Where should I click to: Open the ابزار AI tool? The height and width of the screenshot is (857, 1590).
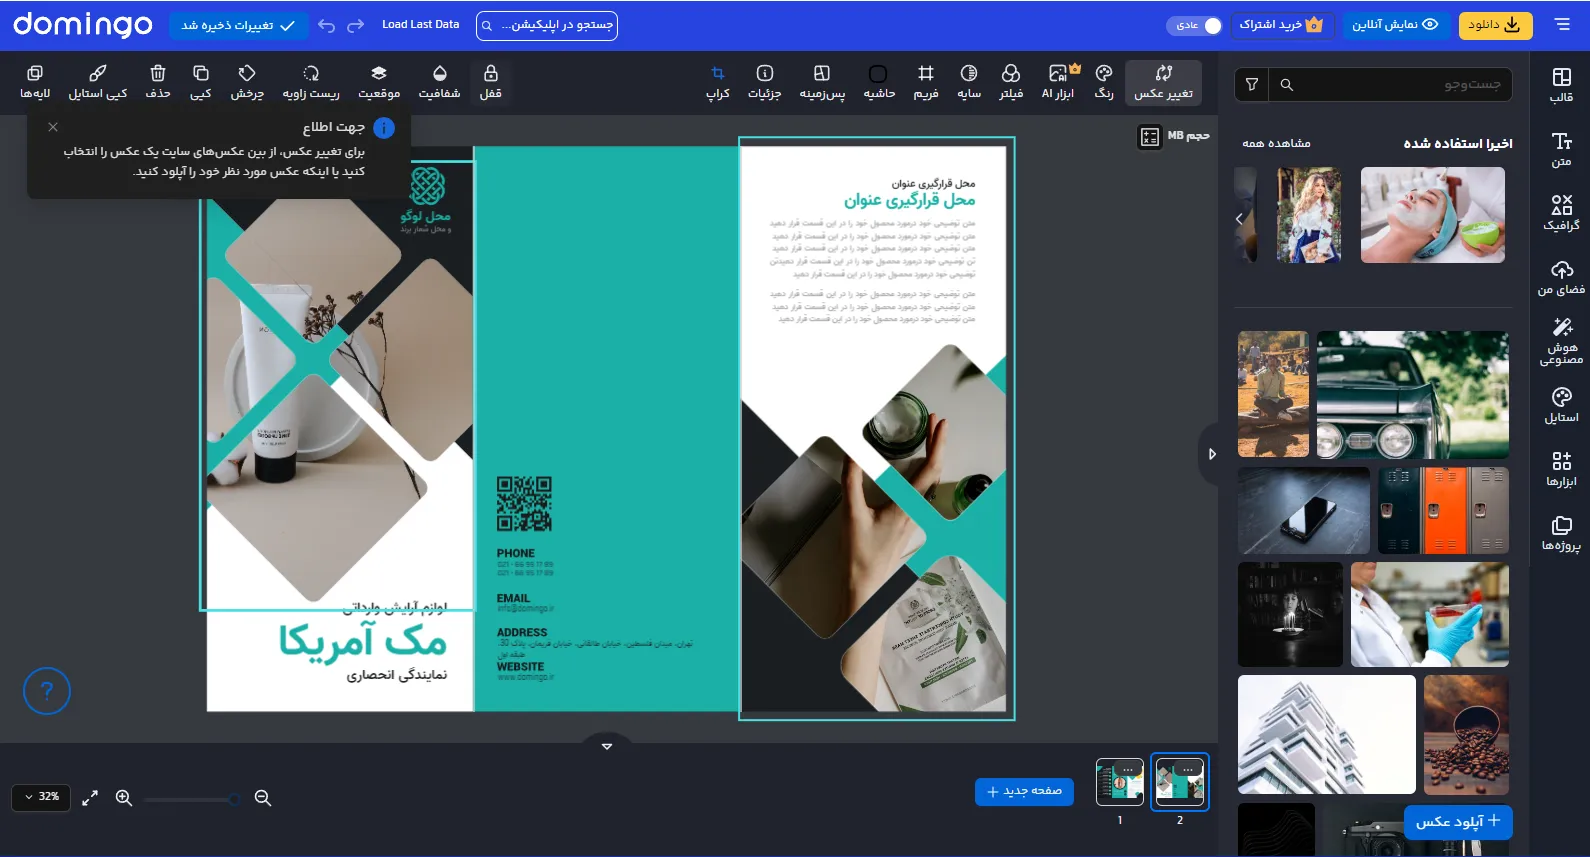[1058, 82]
